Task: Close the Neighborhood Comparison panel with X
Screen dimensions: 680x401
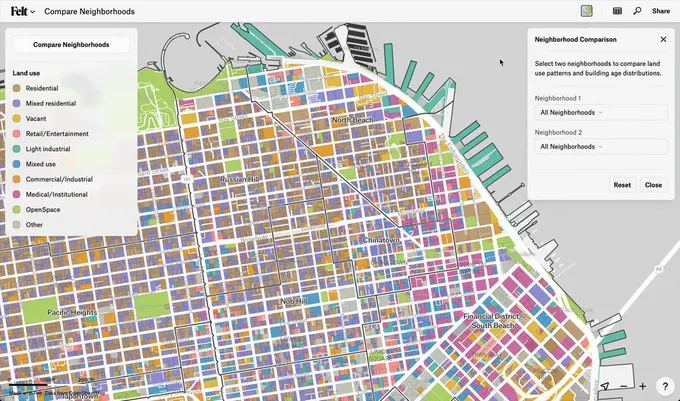Action: click(x=663, y=39)
